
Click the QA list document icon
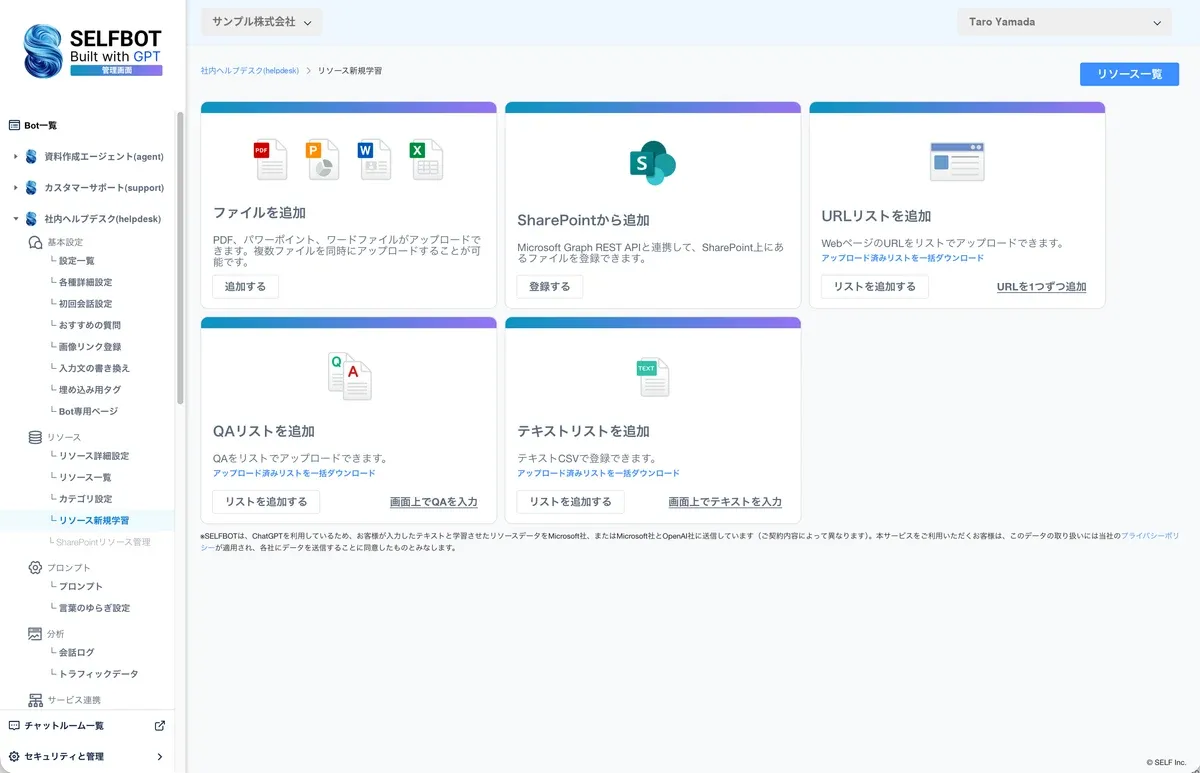350,376
